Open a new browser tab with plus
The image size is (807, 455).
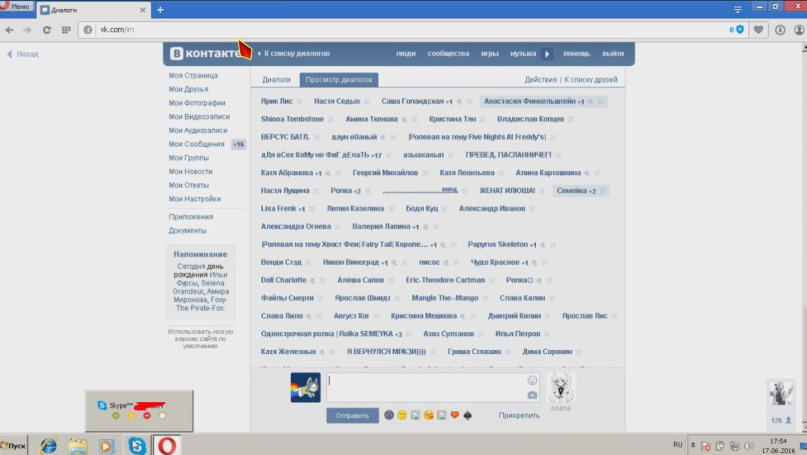160,9
